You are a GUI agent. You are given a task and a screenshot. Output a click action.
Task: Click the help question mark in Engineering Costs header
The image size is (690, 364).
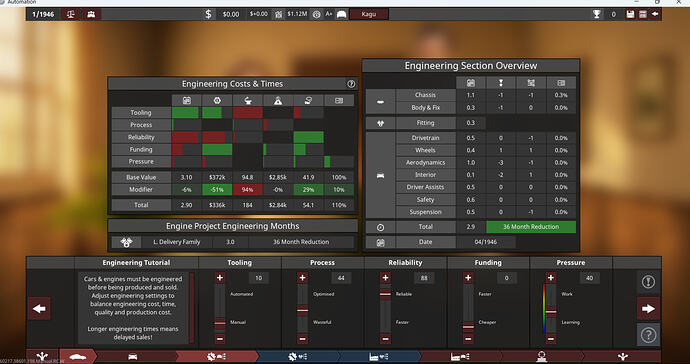[x=351, y=84]
